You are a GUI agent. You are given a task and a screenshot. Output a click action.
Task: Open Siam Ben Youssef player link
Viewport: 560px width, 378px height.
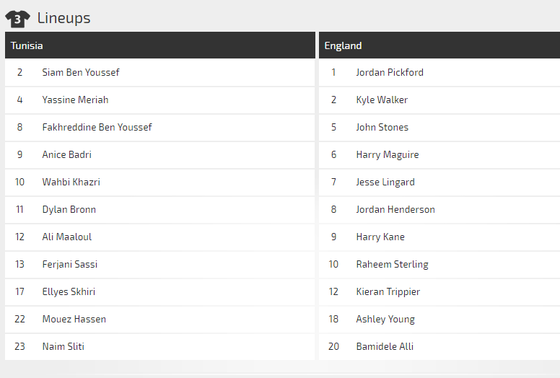(x=81, y=72)
